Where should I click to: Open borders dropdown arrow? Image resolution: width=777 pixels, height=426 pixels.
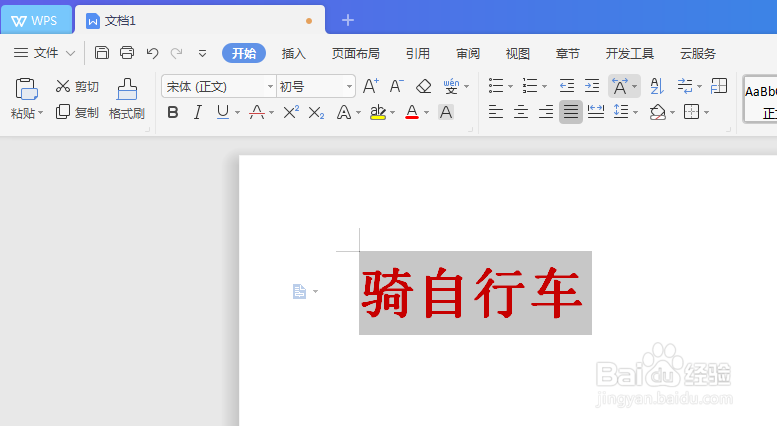pos(706,113)
